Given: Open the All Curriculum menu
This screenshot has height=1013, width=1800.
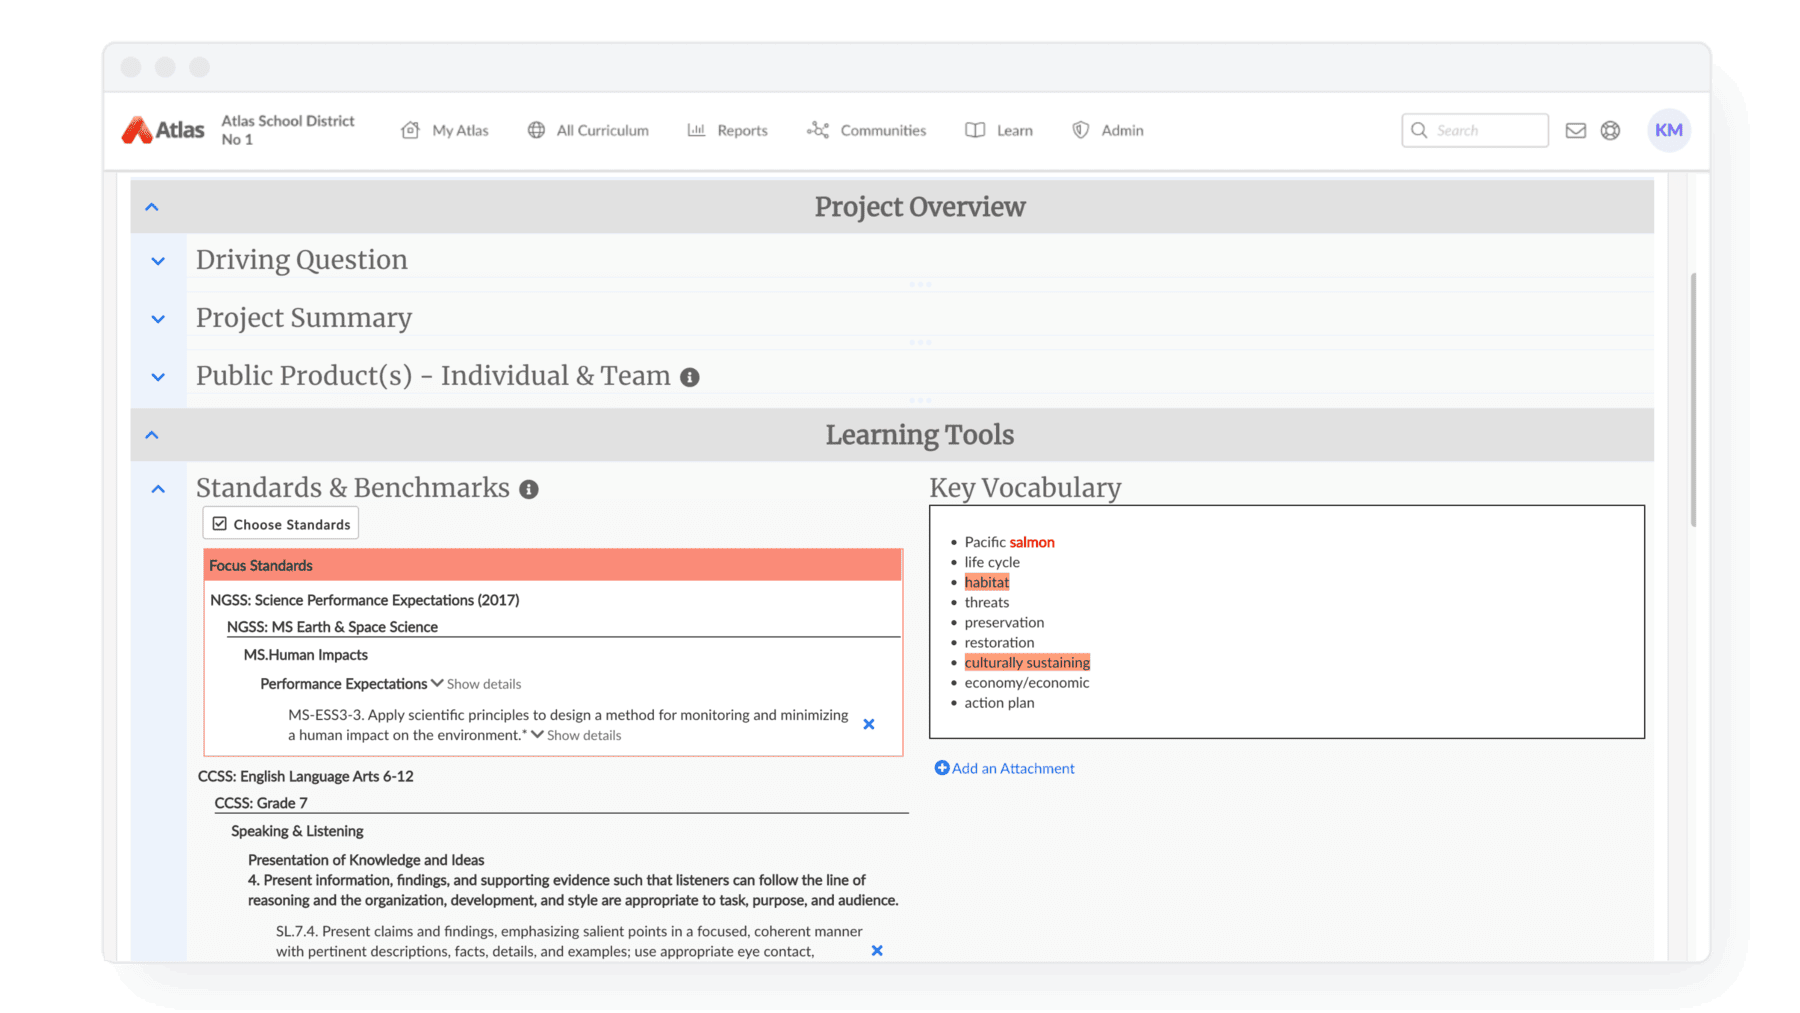Looking at the screenshot, I should click(x=588, y=130).
